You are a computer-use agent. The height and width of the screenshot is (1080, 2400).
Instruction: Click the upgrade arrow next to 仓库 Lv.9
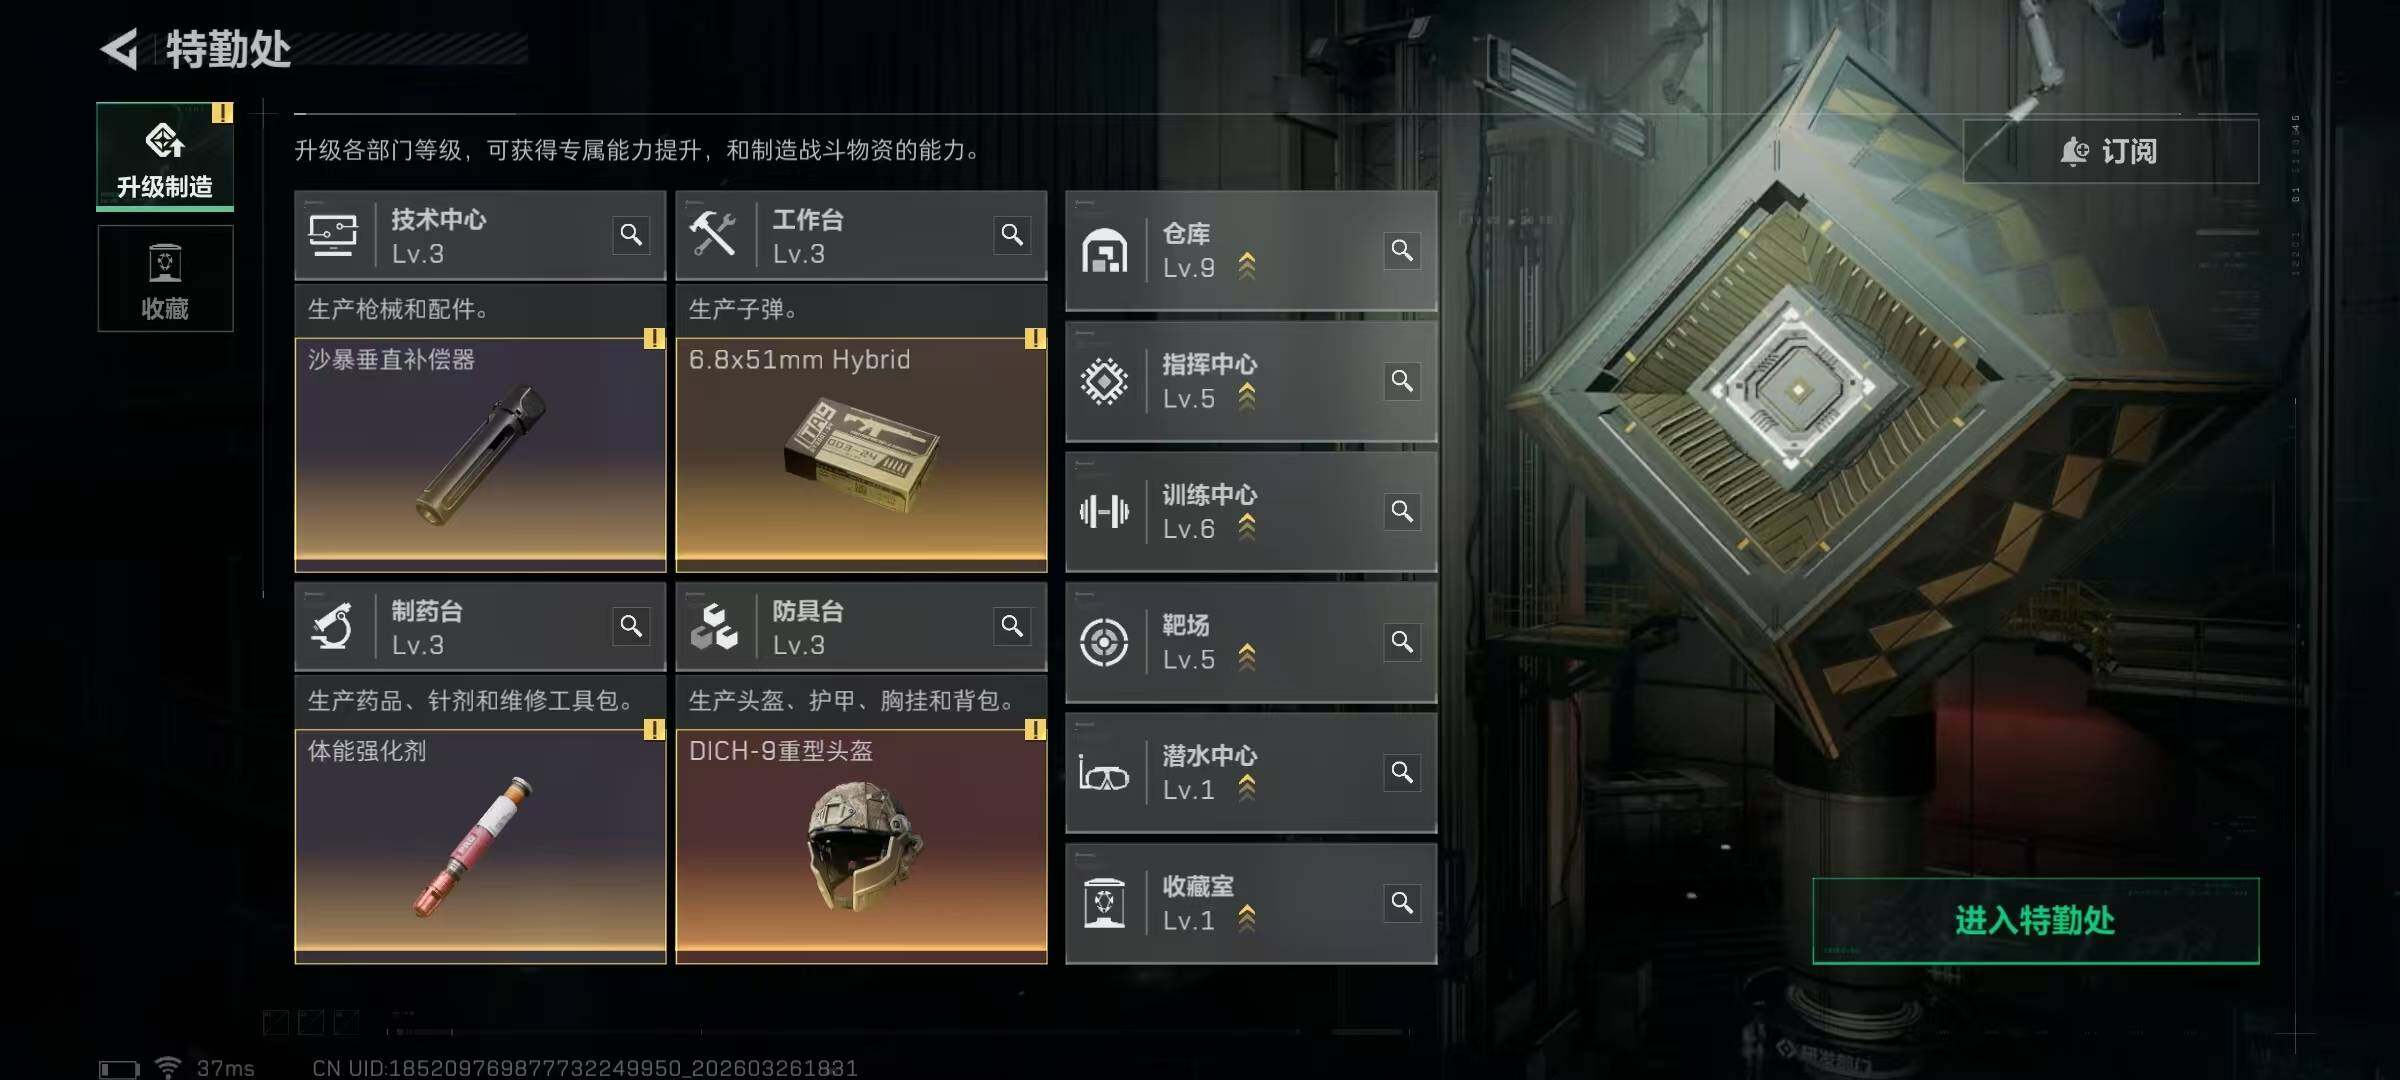[x=1246, y=266]
